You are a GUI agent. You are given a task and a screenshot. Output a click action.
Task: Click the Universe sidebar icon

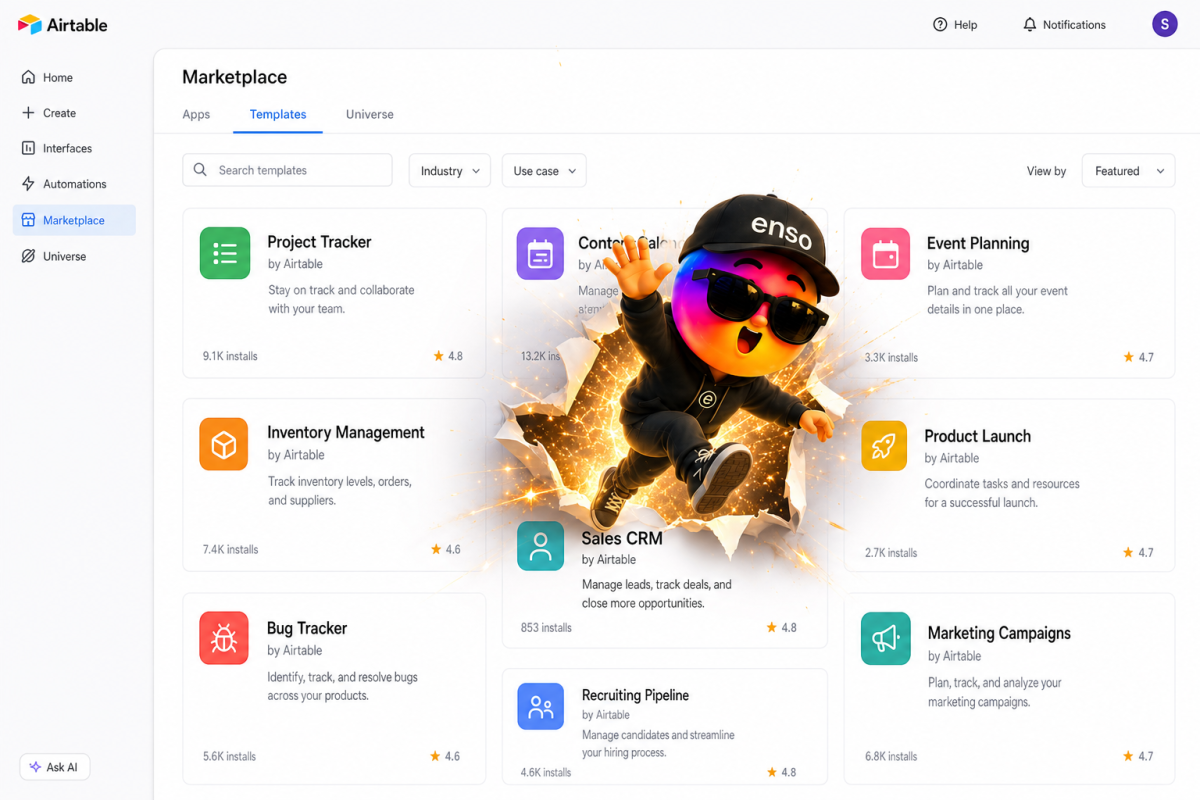28,256
